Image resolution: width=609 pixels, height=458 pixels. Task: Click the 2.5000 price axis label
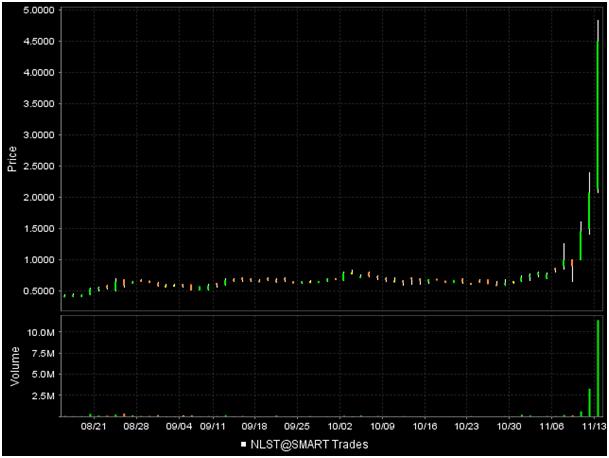click(39, 166)
